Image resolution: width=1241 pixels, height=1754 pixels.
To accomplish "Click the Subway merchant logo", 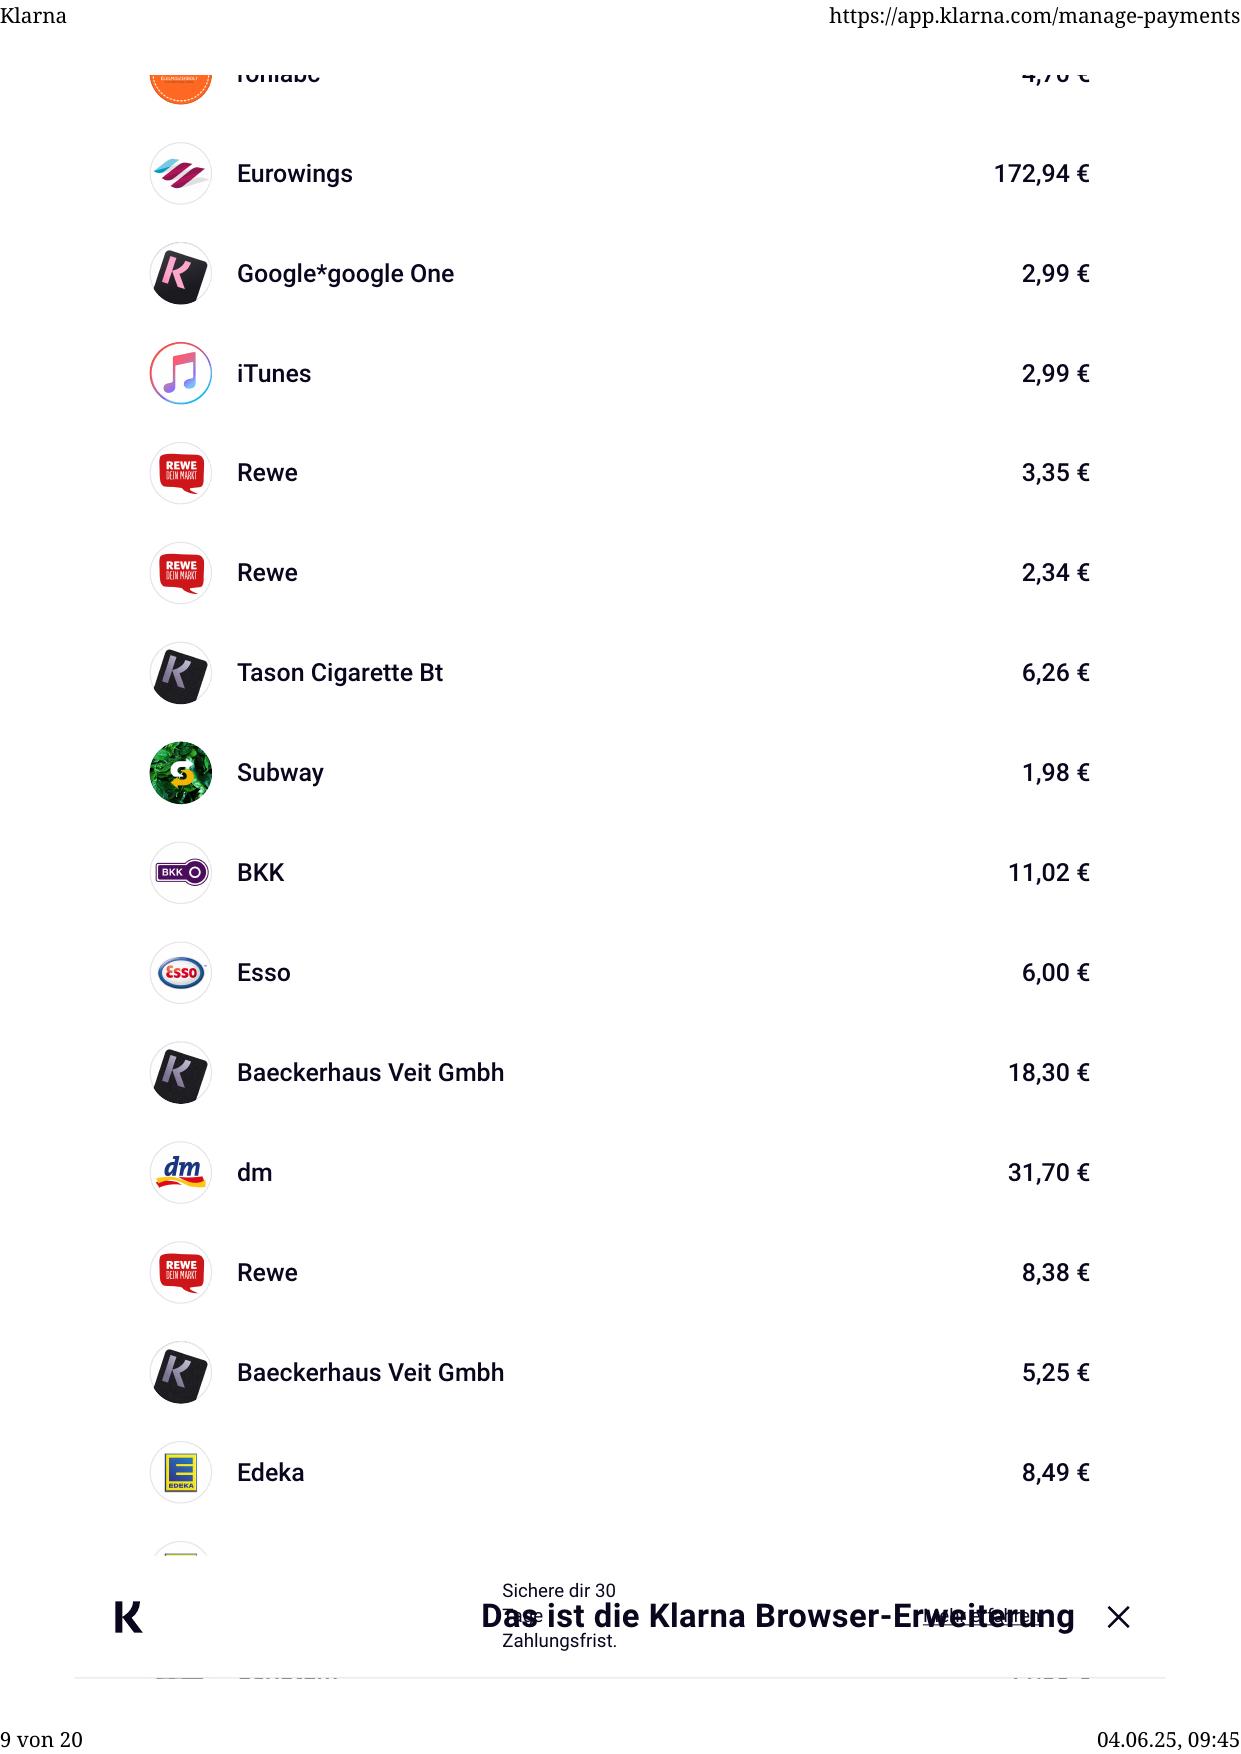I will point(181,773).
